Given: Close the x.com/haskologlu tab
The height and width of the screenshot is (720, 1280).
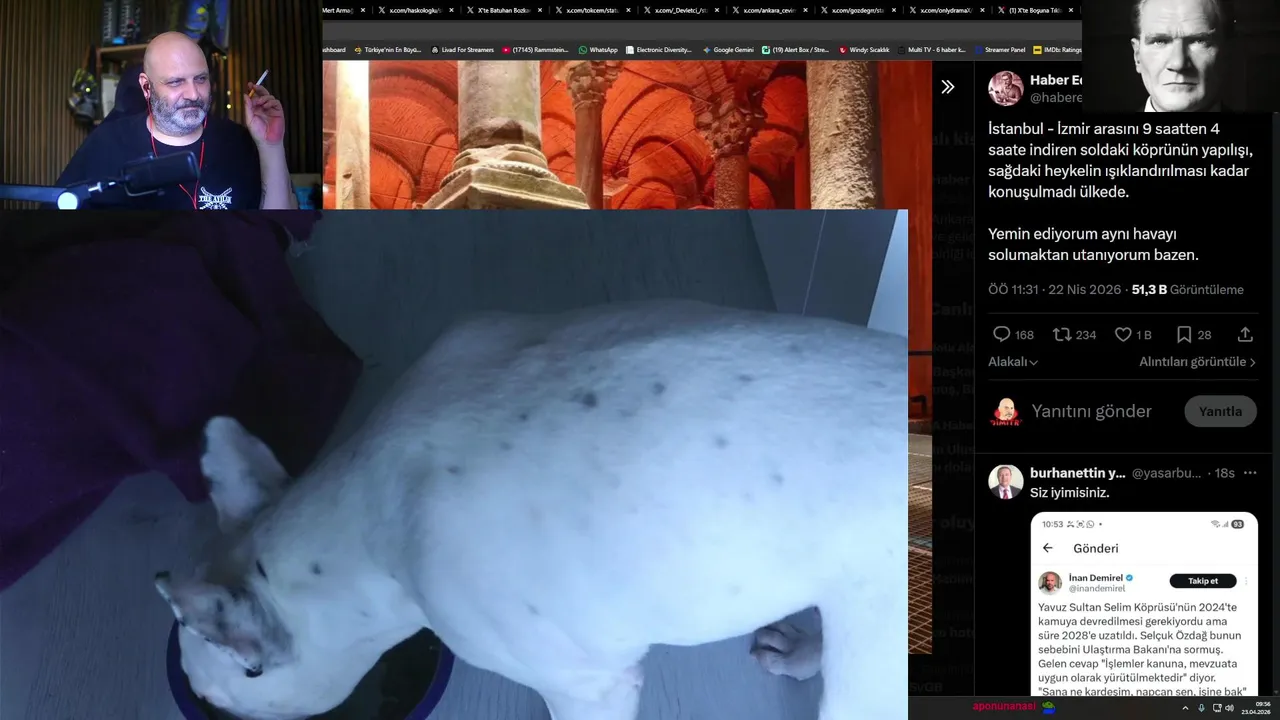Looking at the screenshot, I should [x=451, y=10].
